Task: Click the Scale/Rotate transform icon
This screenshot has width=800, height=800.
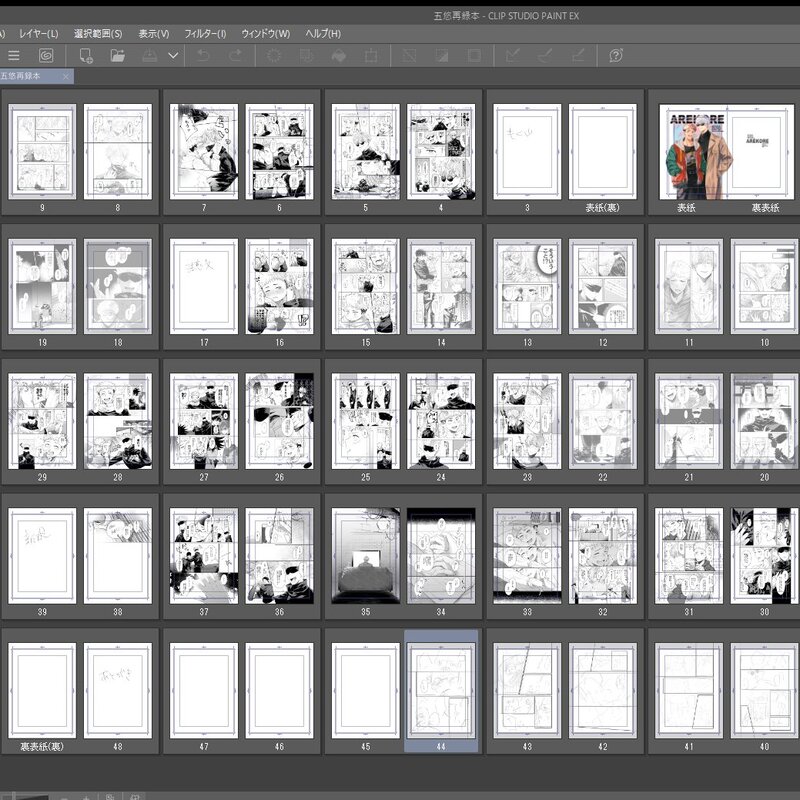Action: click(x=371, y=56)
